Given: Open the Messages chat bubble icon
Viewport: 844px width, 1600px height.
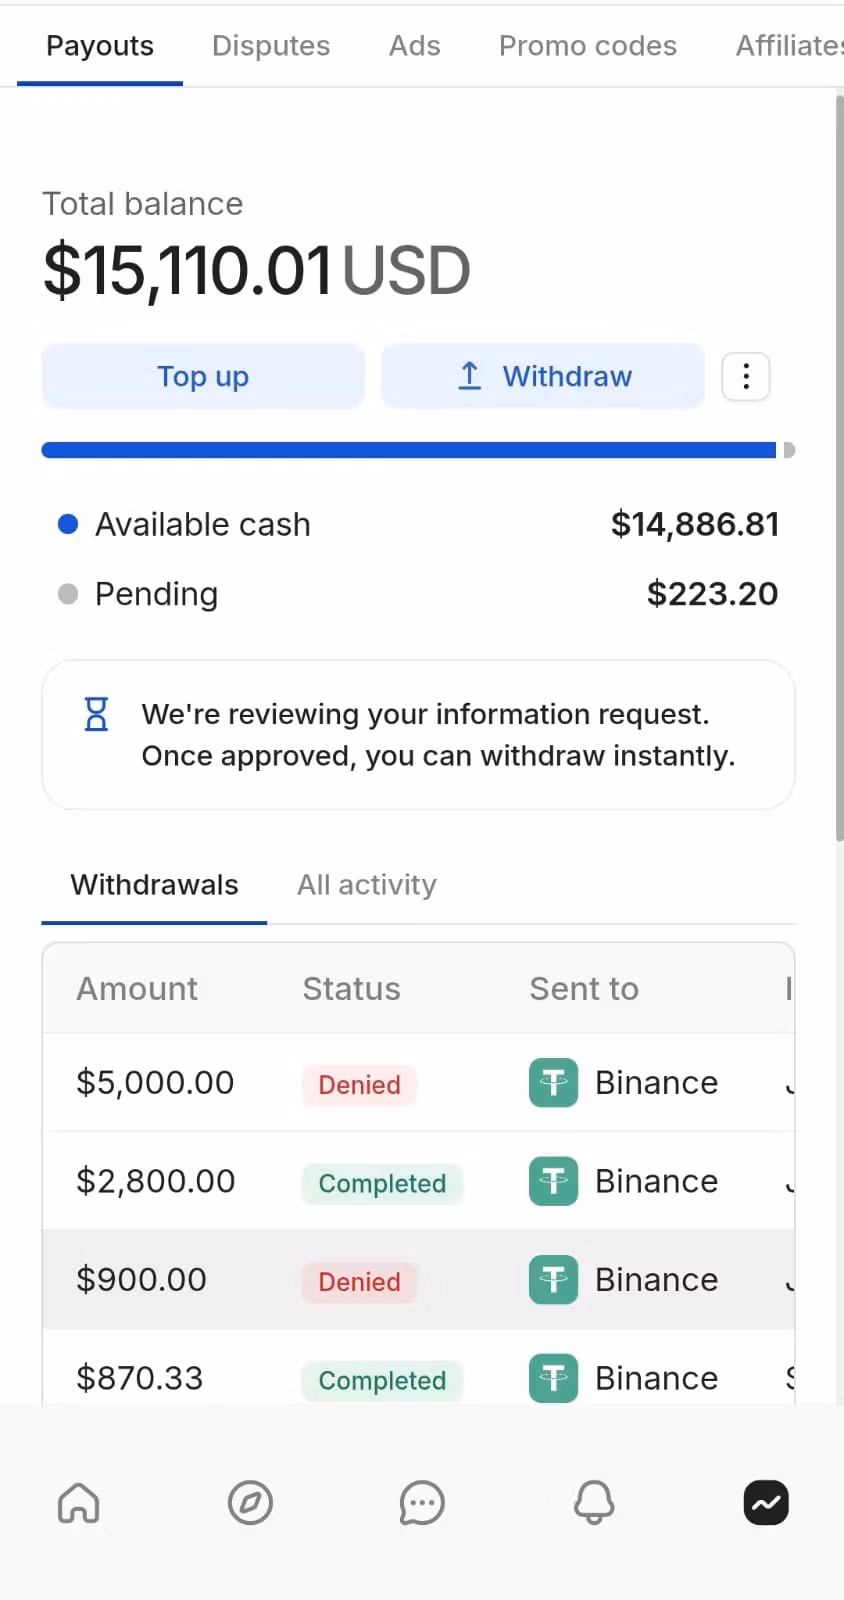Looking at the screenshot, I should click(x=422, y=1502).
